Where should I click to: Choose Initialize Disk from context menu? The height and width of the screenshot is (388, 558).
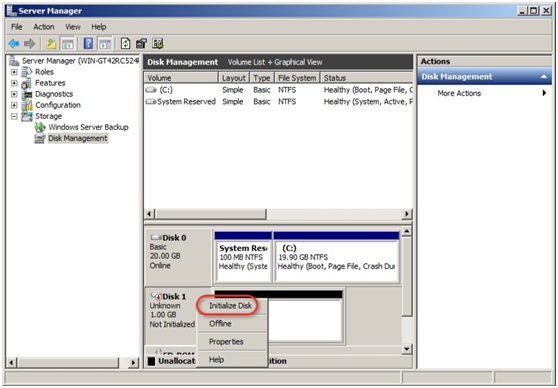pyautogui.click(x=230, y=305)
